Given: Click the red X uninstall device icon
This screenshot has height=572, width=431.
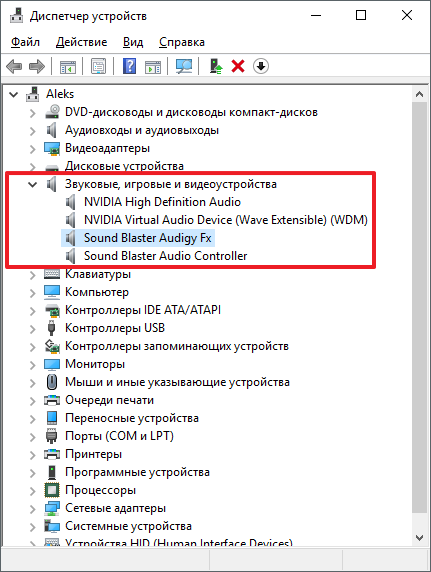Looking at the screenshot, I should pos(238,66).
